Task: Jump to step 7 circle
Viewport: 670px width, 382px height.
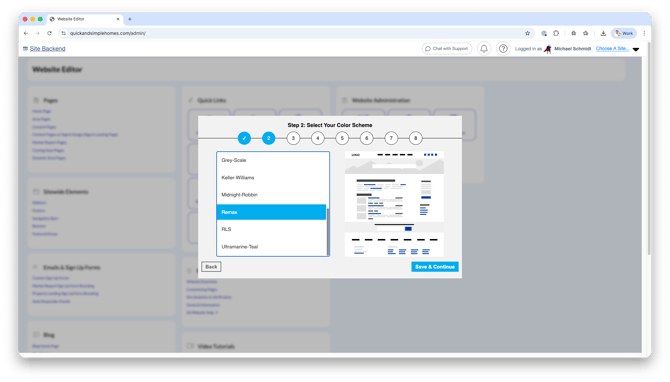Action: (x=391, y=138)
